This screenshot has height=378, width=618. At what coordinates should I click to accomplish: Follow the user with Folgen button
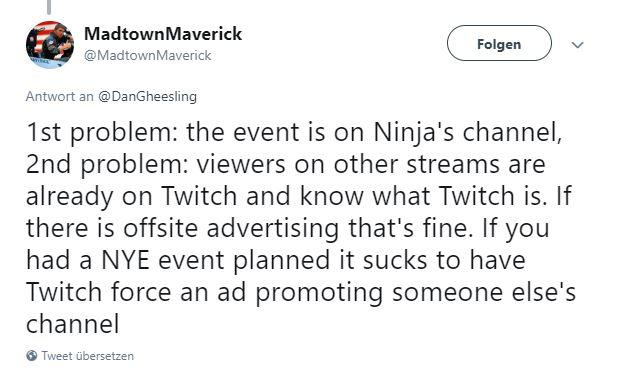pyautogui.click(x=499, y=43)
